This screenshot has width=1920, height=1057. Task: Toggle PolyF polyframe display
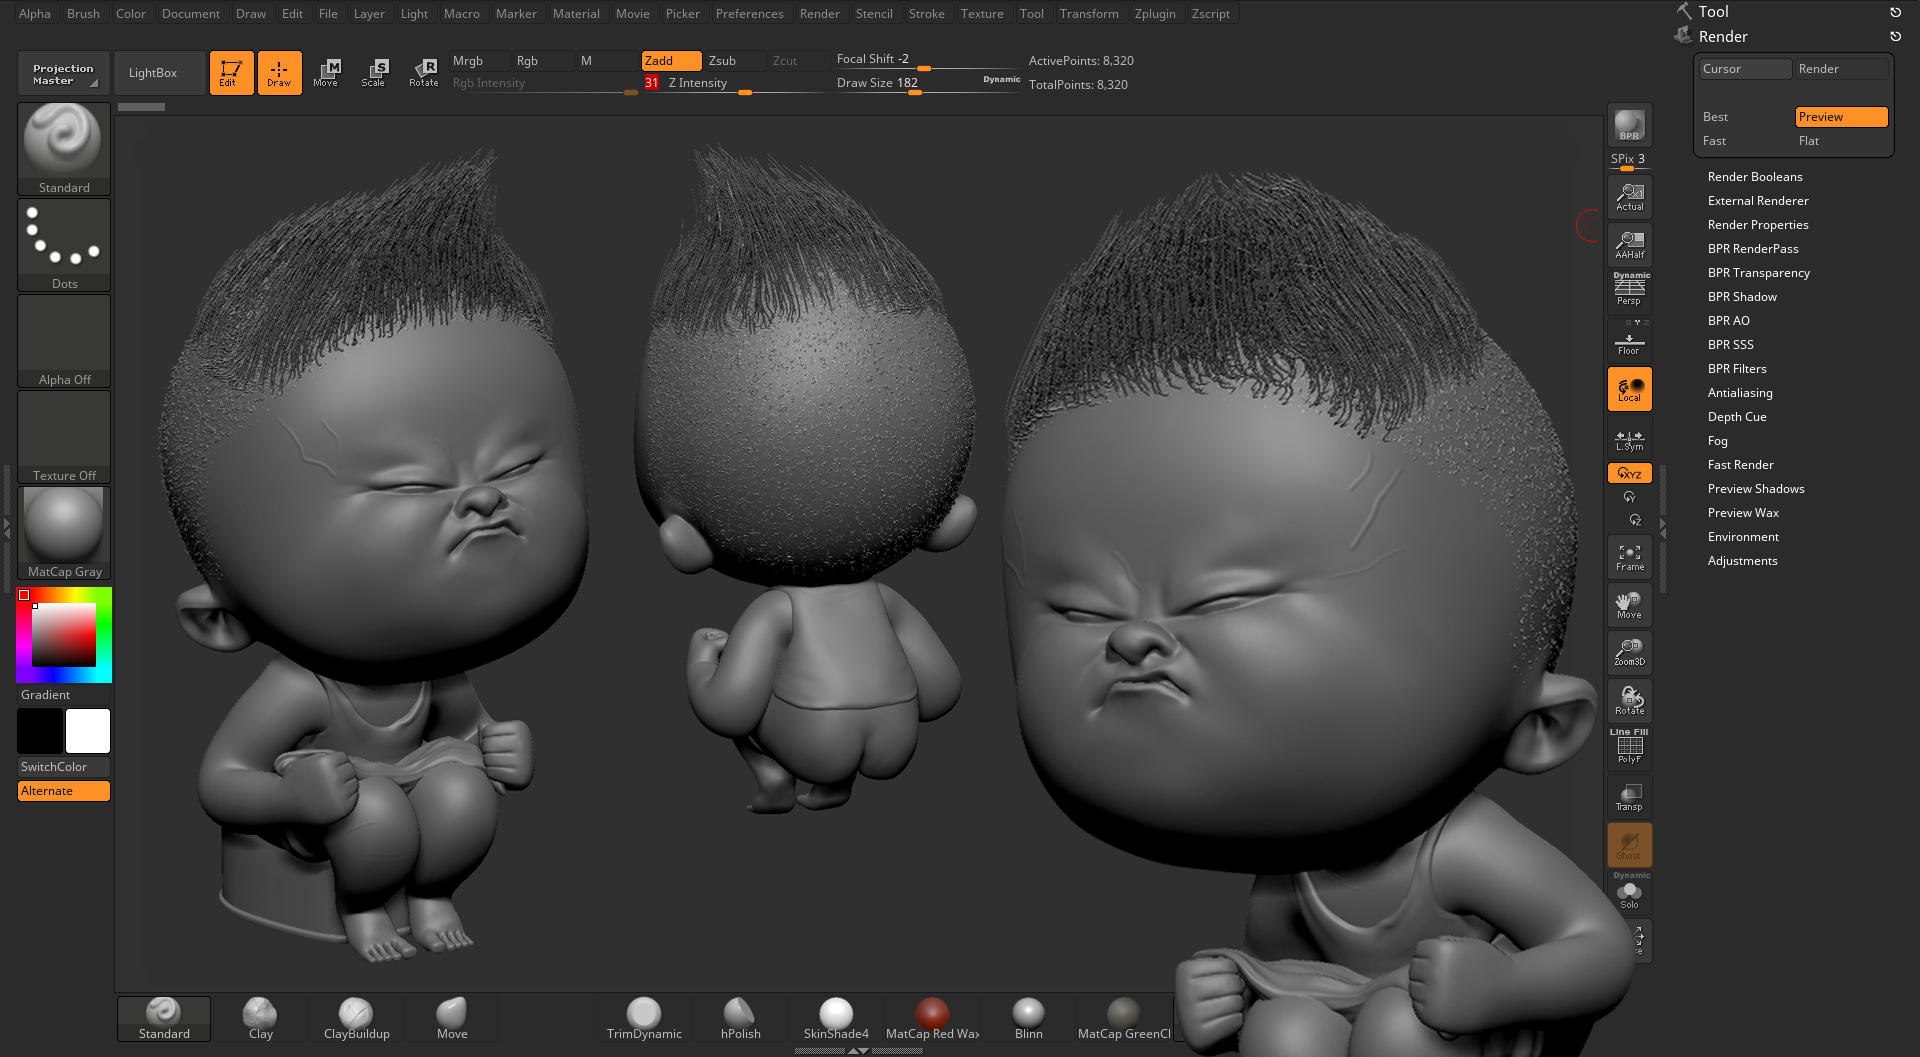click(1629, 747)
